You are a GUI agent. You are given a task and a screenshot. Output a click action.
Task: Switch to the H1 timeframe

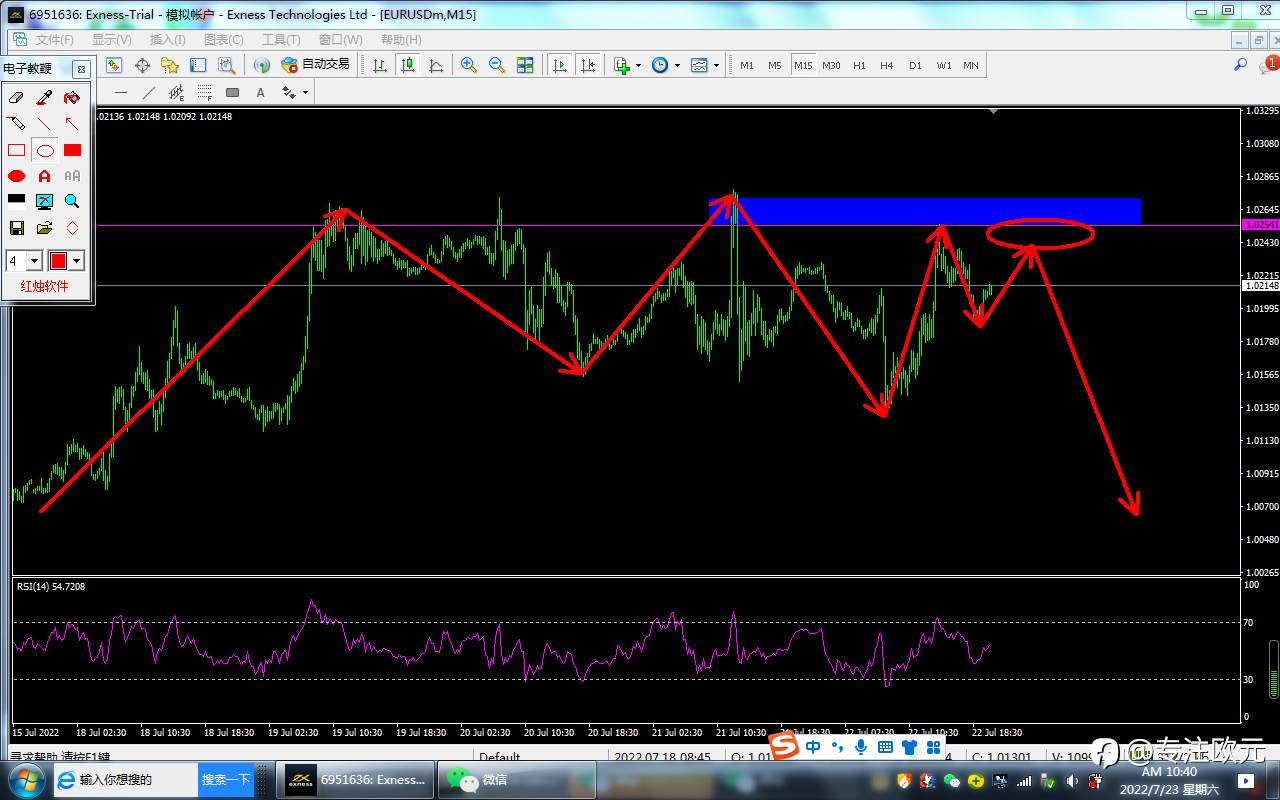(859, 66)
